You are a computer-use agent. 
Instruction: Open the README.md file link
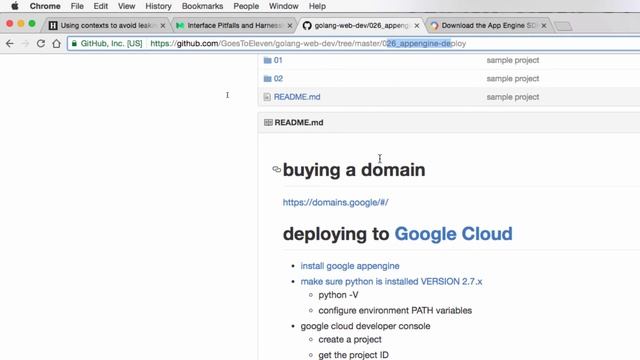click(297, 97)
